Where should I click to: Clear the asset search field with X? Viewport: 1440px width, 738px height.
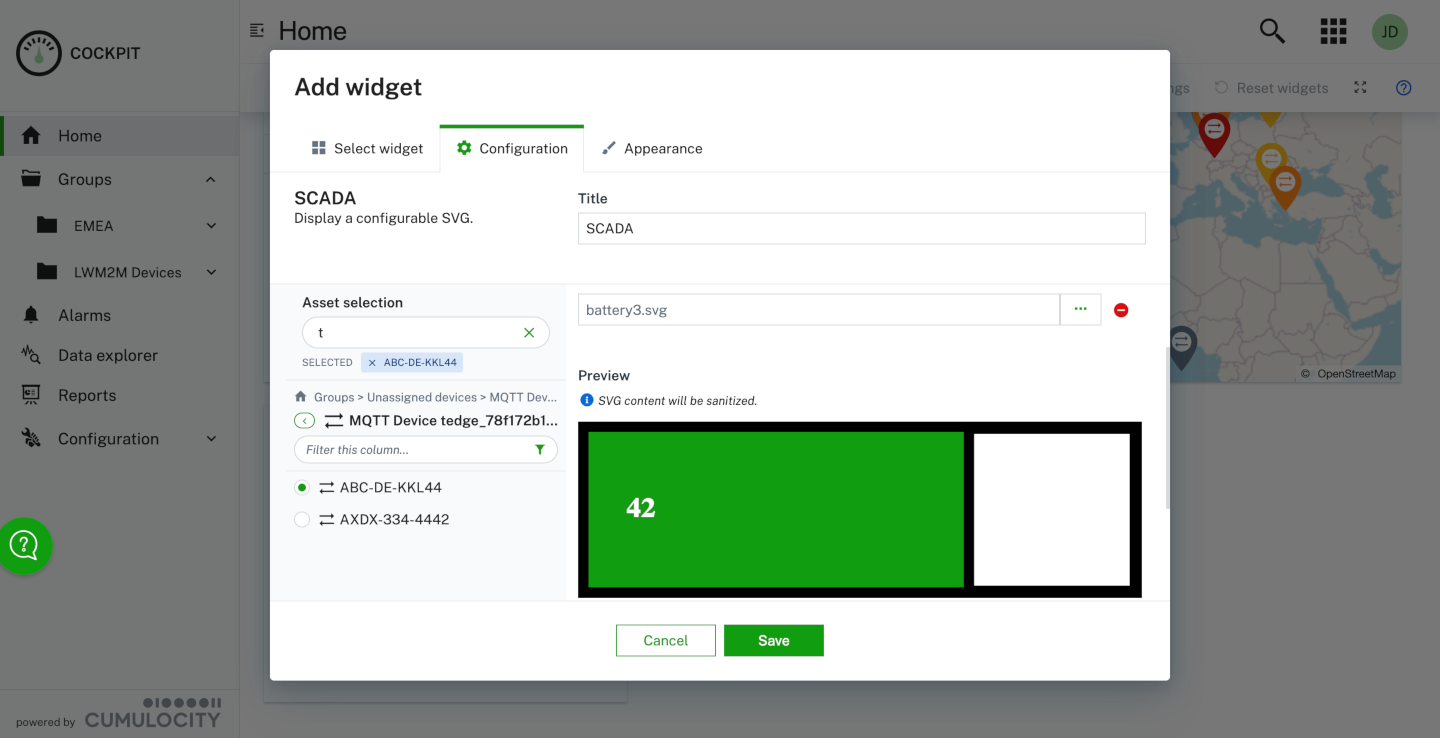529,333
